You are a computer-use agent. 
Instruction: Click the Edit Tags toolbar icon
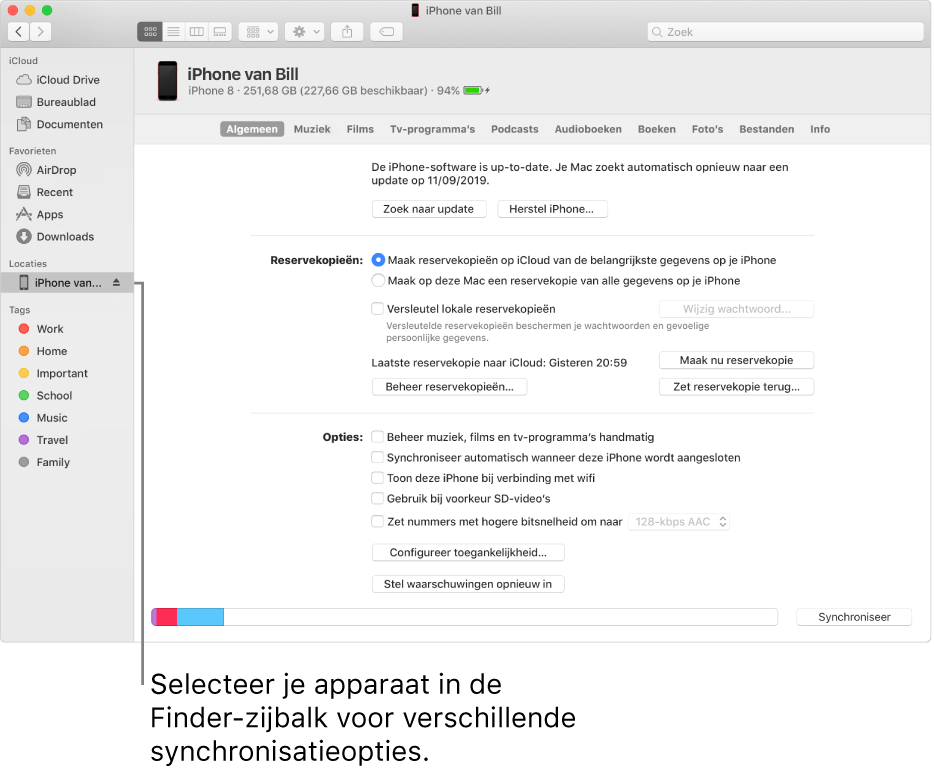(387, 32)
